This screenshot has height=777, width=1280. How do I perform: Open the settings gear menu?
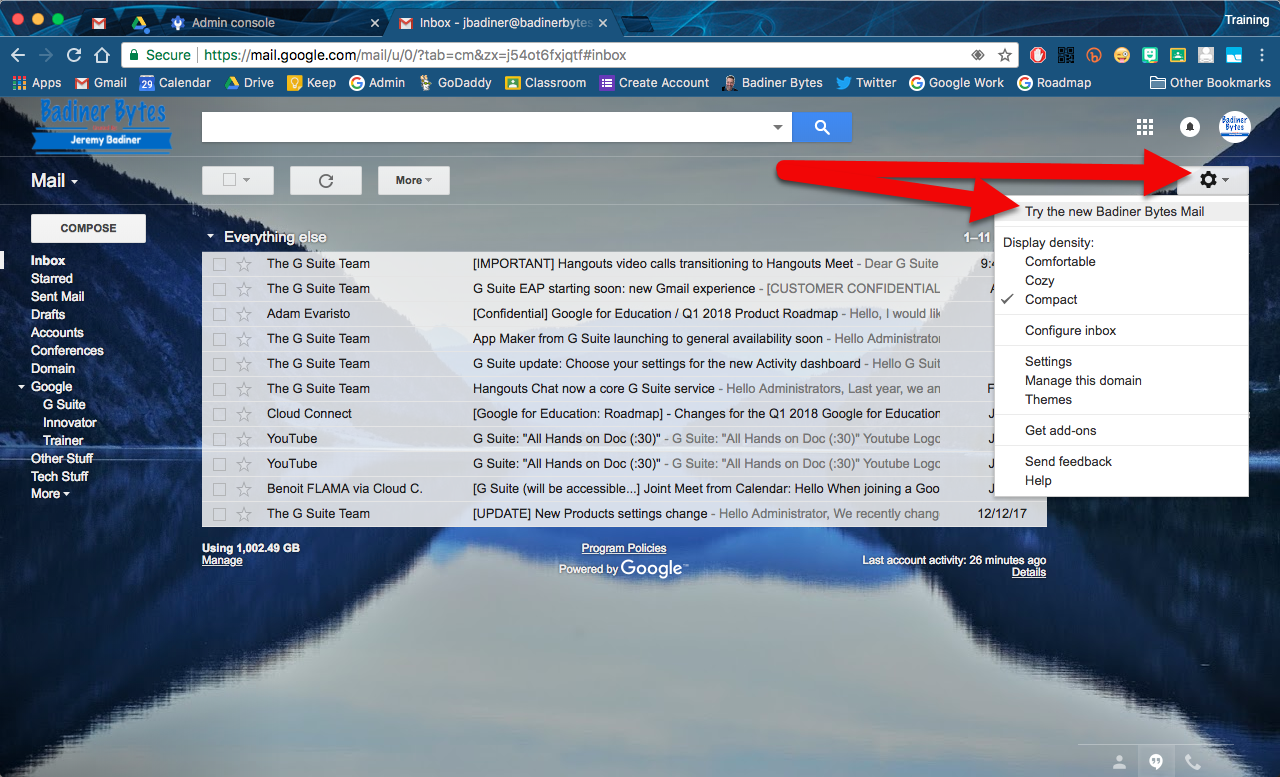[1213, 180]
